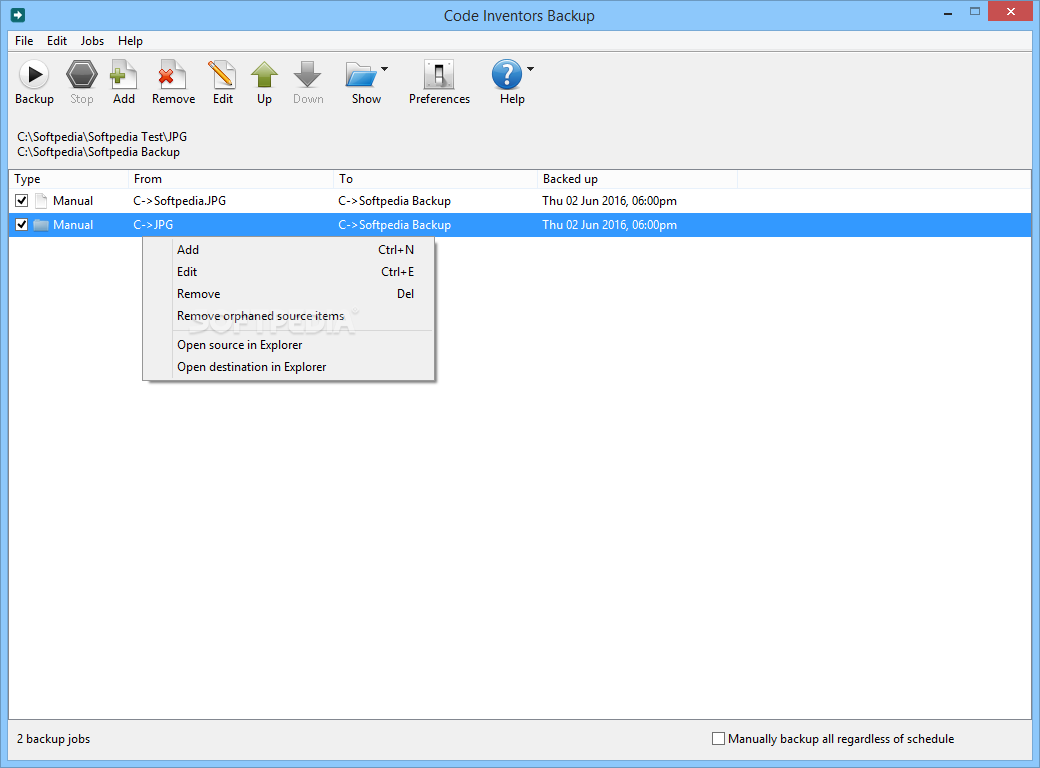Image resolution: width=1040 pixels, height=768 pixels.
Task: Open the Help menu in menu bar
Action: (130, 40)
